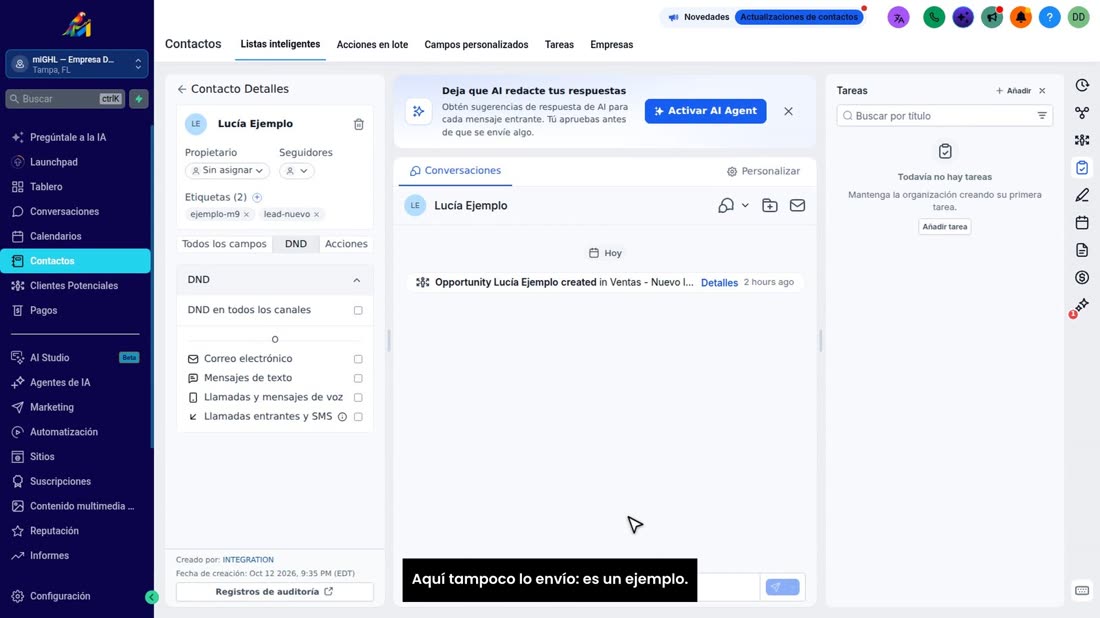The width and height of the screenshot is (1100, 618).
Task: Click the Buscar por título field
Action: [x=944, y=116]
